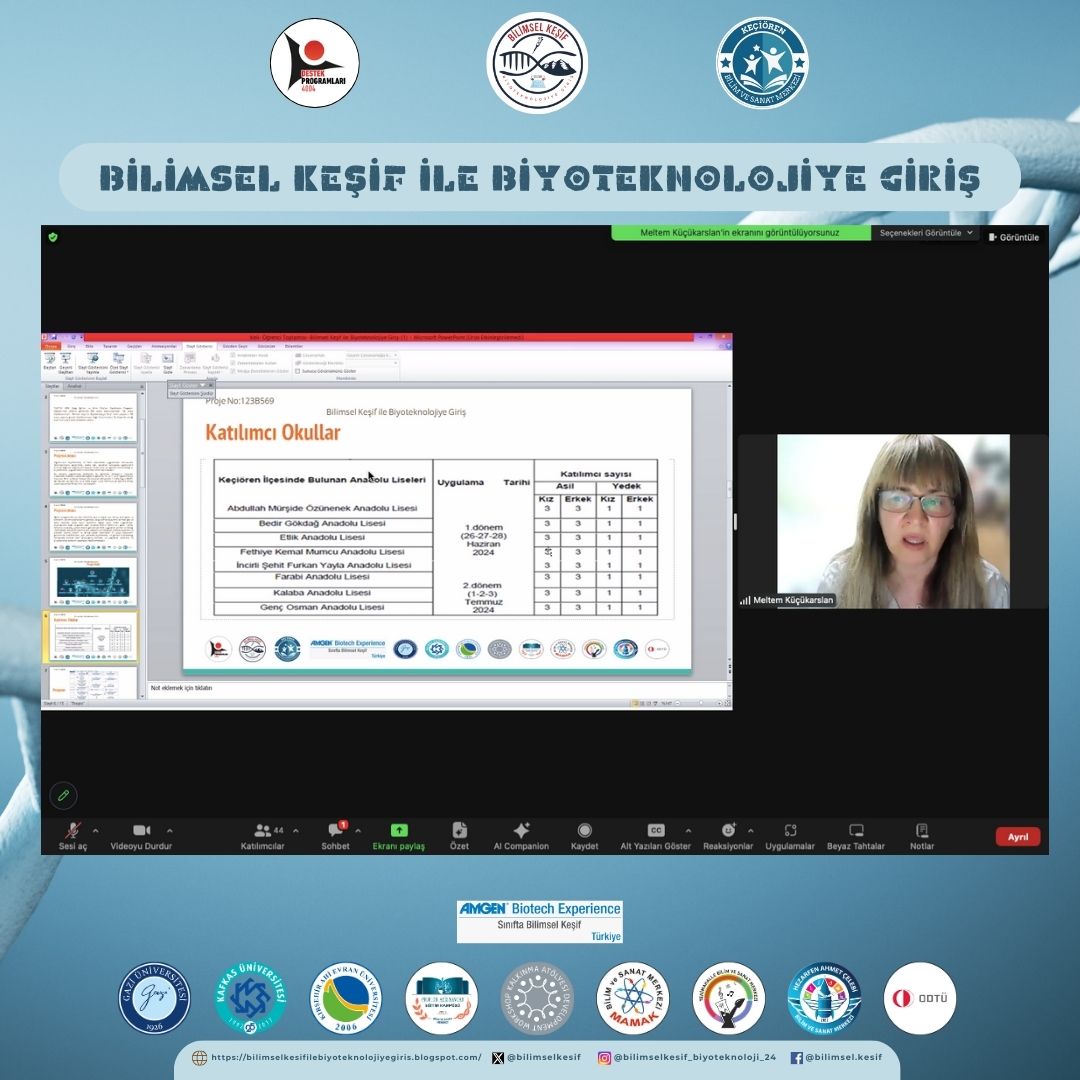Switch to the Geçişler ribbon tab
The image size is (1080, 1080).
click(134, 346)
